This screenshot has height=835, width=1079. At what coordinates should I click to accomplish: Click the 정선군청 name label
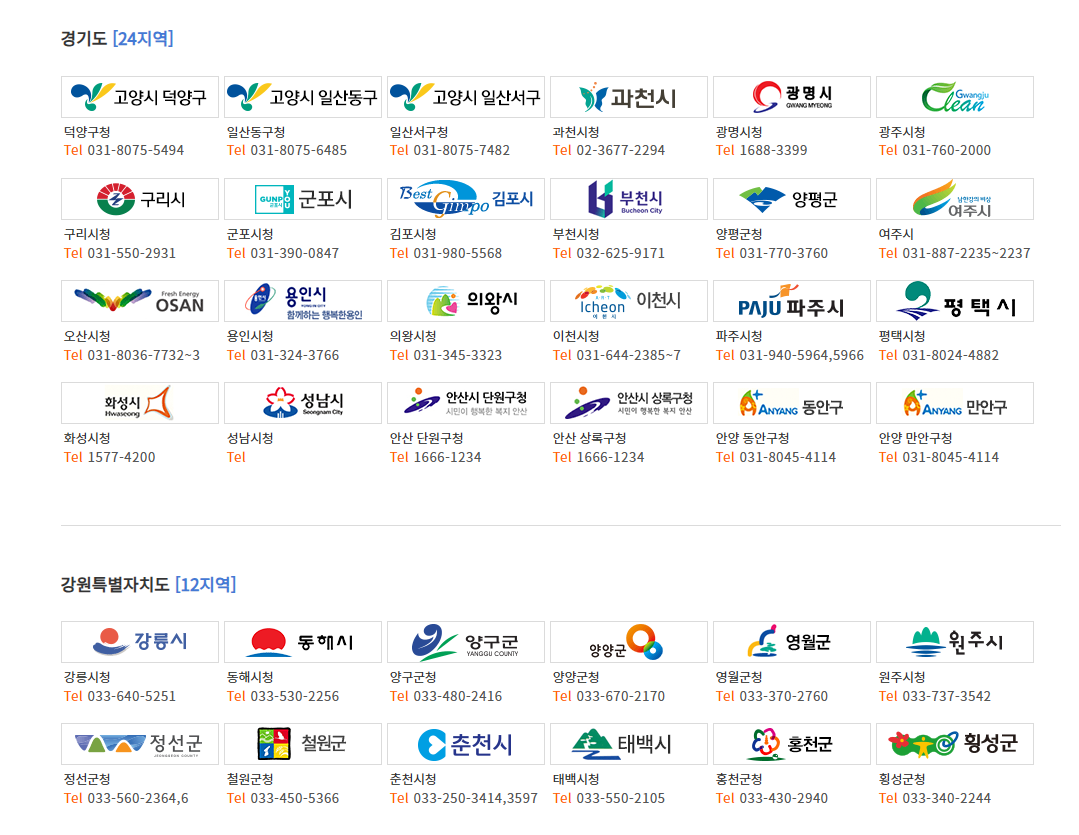(87, 779)
